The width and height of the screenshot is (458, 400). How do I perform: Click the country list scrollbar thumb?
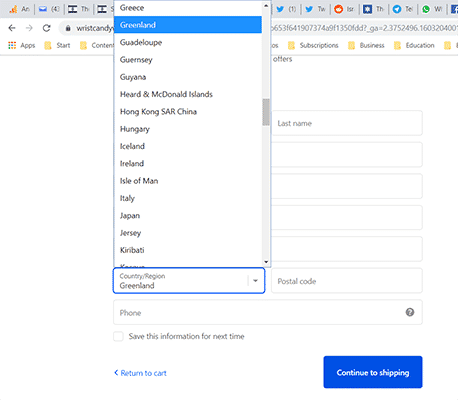tap(266, 112)
